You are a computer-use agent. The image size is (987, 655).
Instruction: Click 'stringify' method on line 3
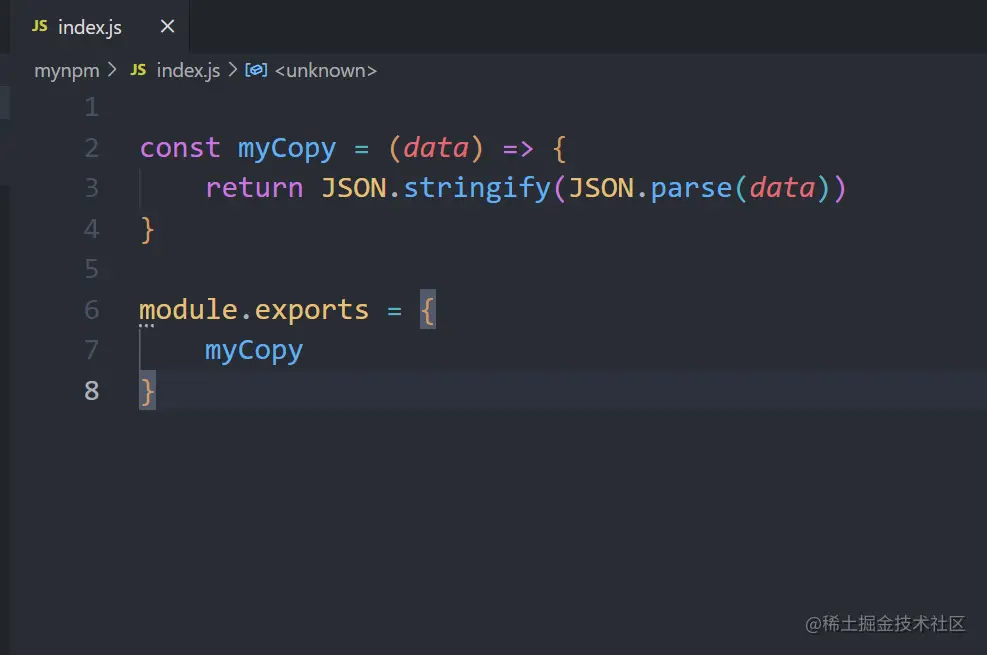pyautogui.click(x=477, y=189)
